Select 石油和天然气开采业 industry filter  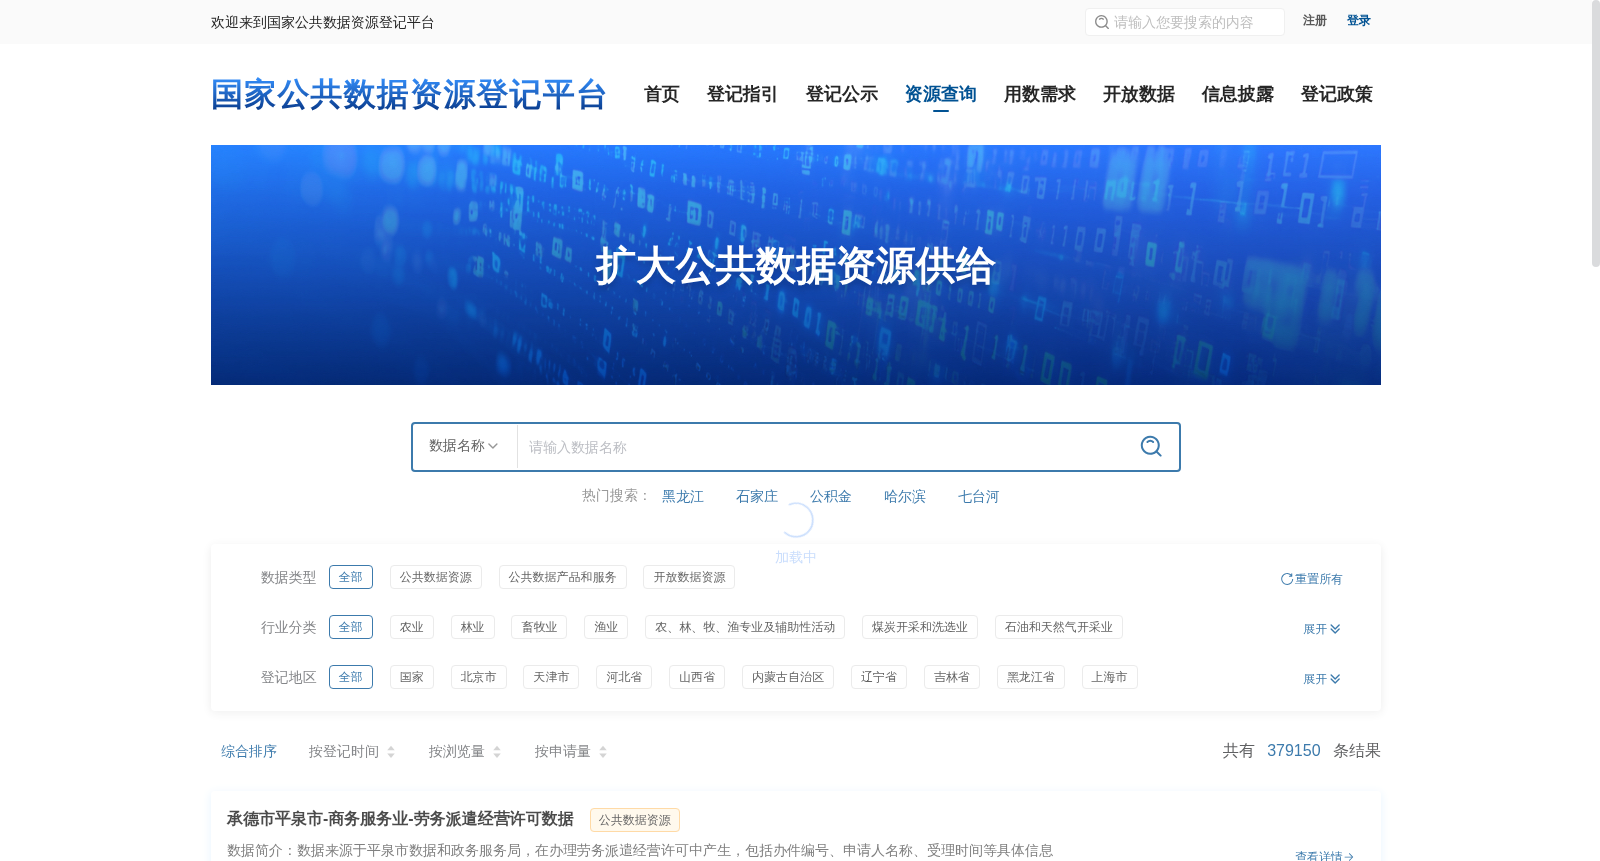point(1059,627)
